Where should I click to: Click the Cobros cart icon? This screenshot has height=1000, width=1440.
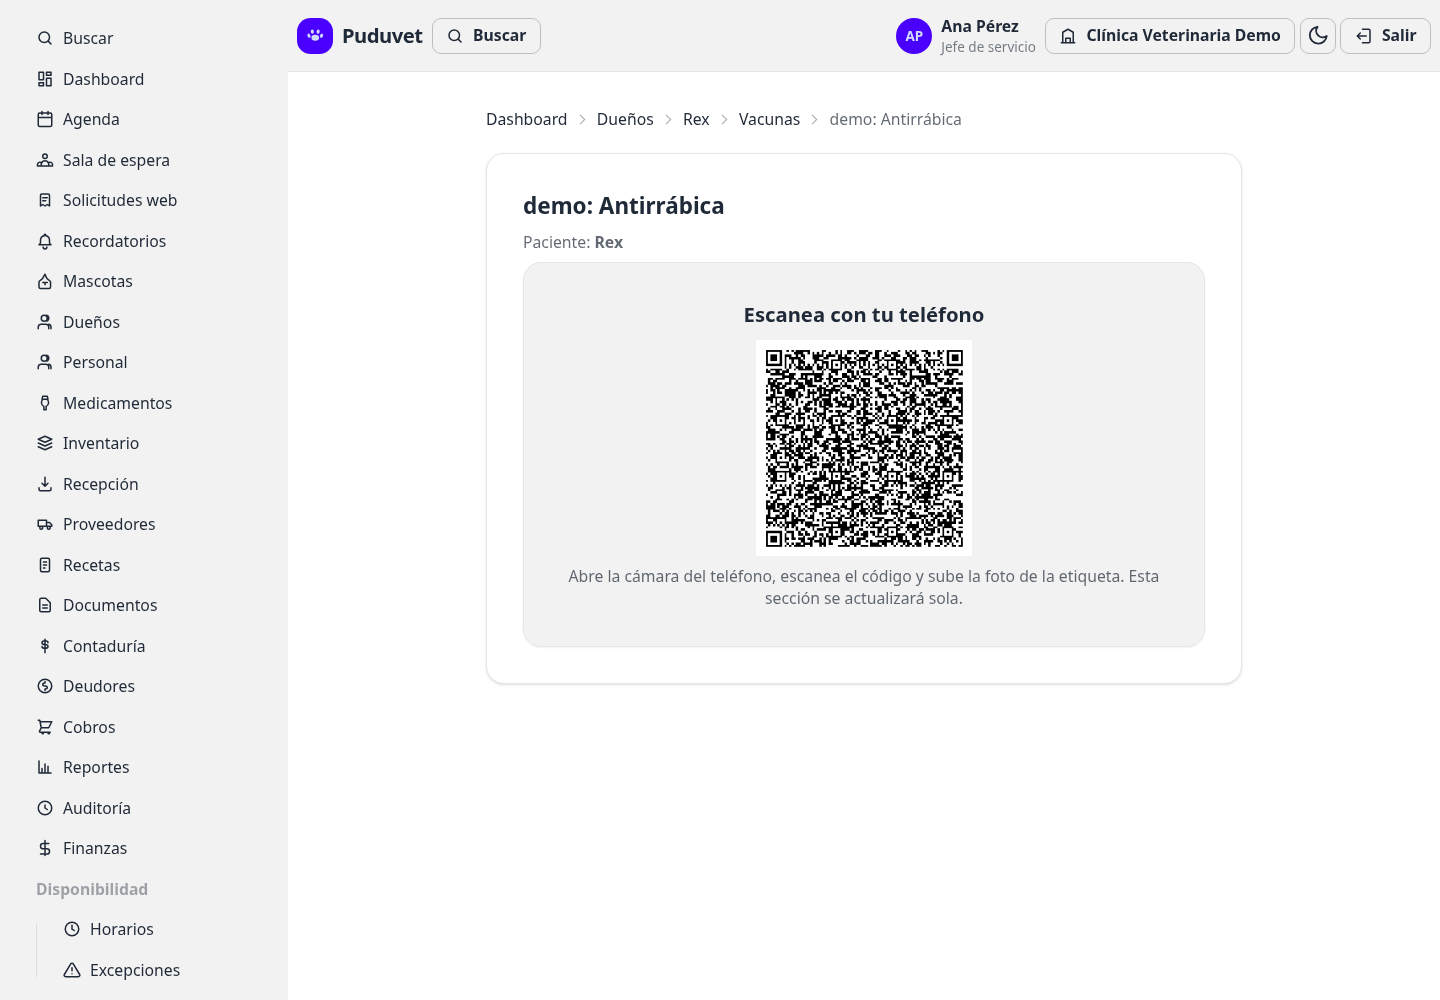(x=45, y=727)
